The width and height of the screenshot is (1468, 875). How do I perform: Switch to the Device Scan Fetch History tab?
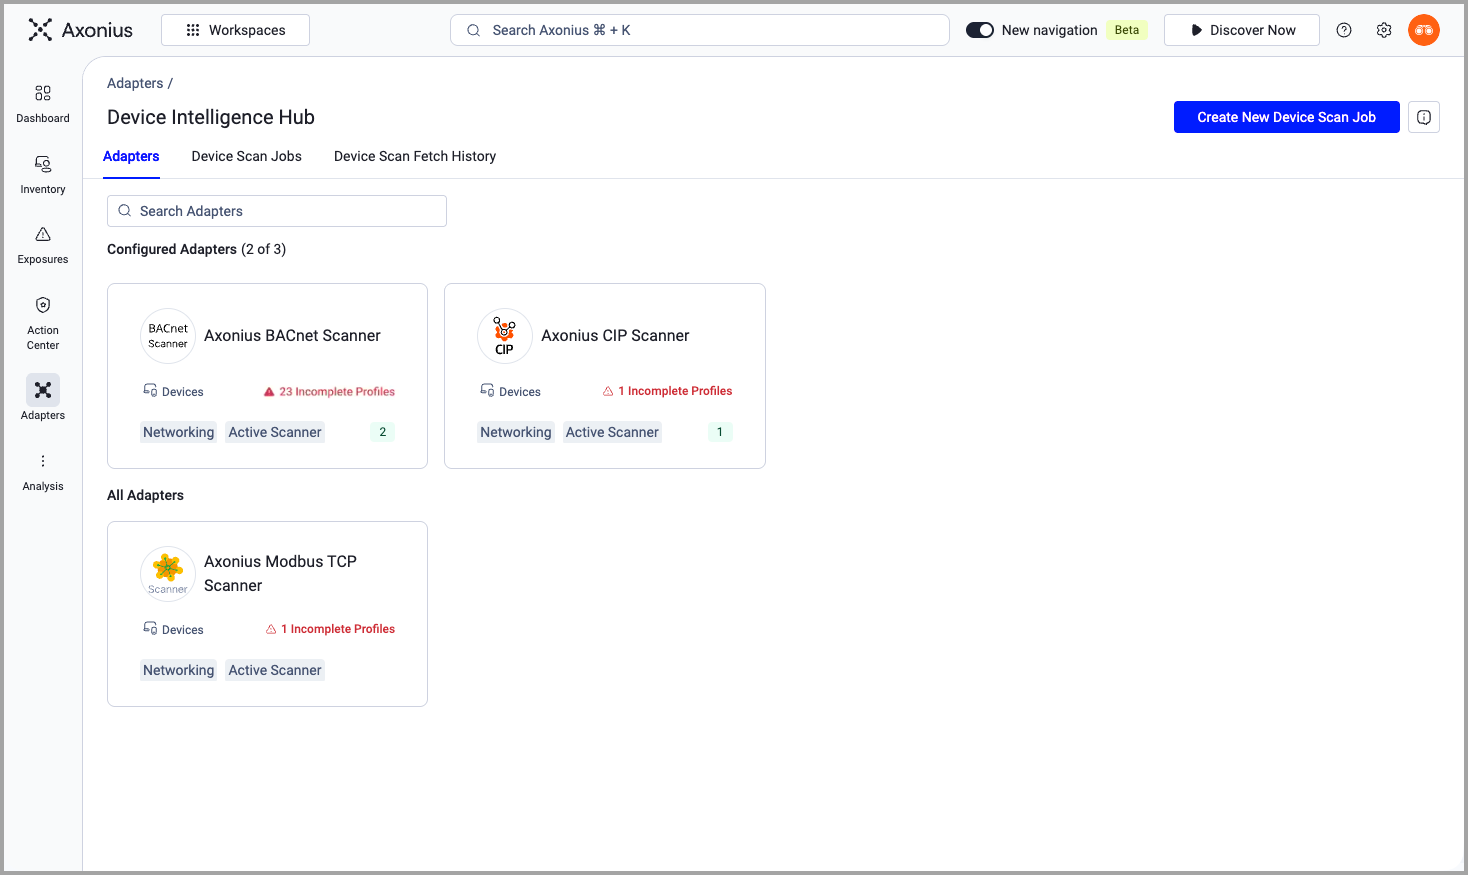415,156
